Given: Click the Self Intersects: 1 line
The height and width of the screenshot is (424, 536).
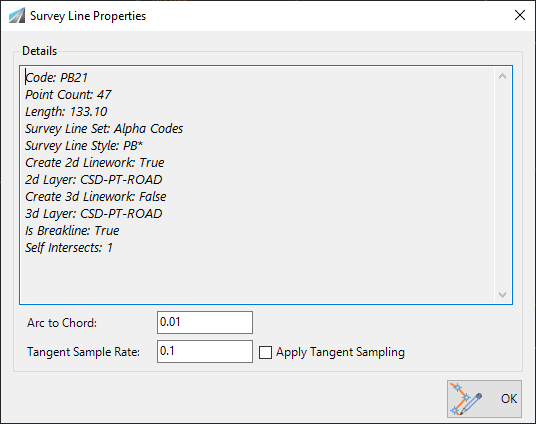Looking at the screenshot, I should click(x=69, y=248).
